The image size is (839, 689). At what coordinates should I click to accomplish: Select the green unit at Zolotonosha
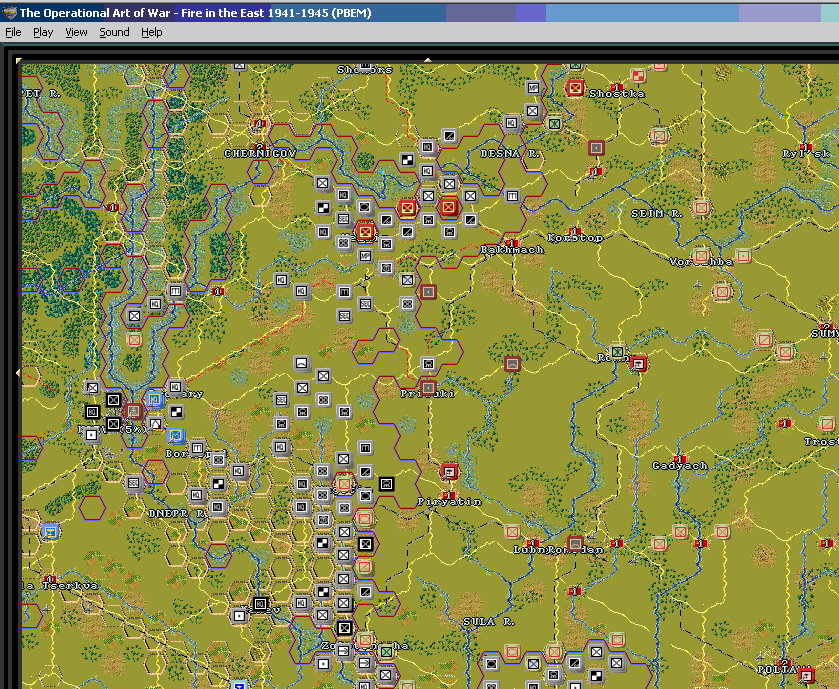point(386,652)
